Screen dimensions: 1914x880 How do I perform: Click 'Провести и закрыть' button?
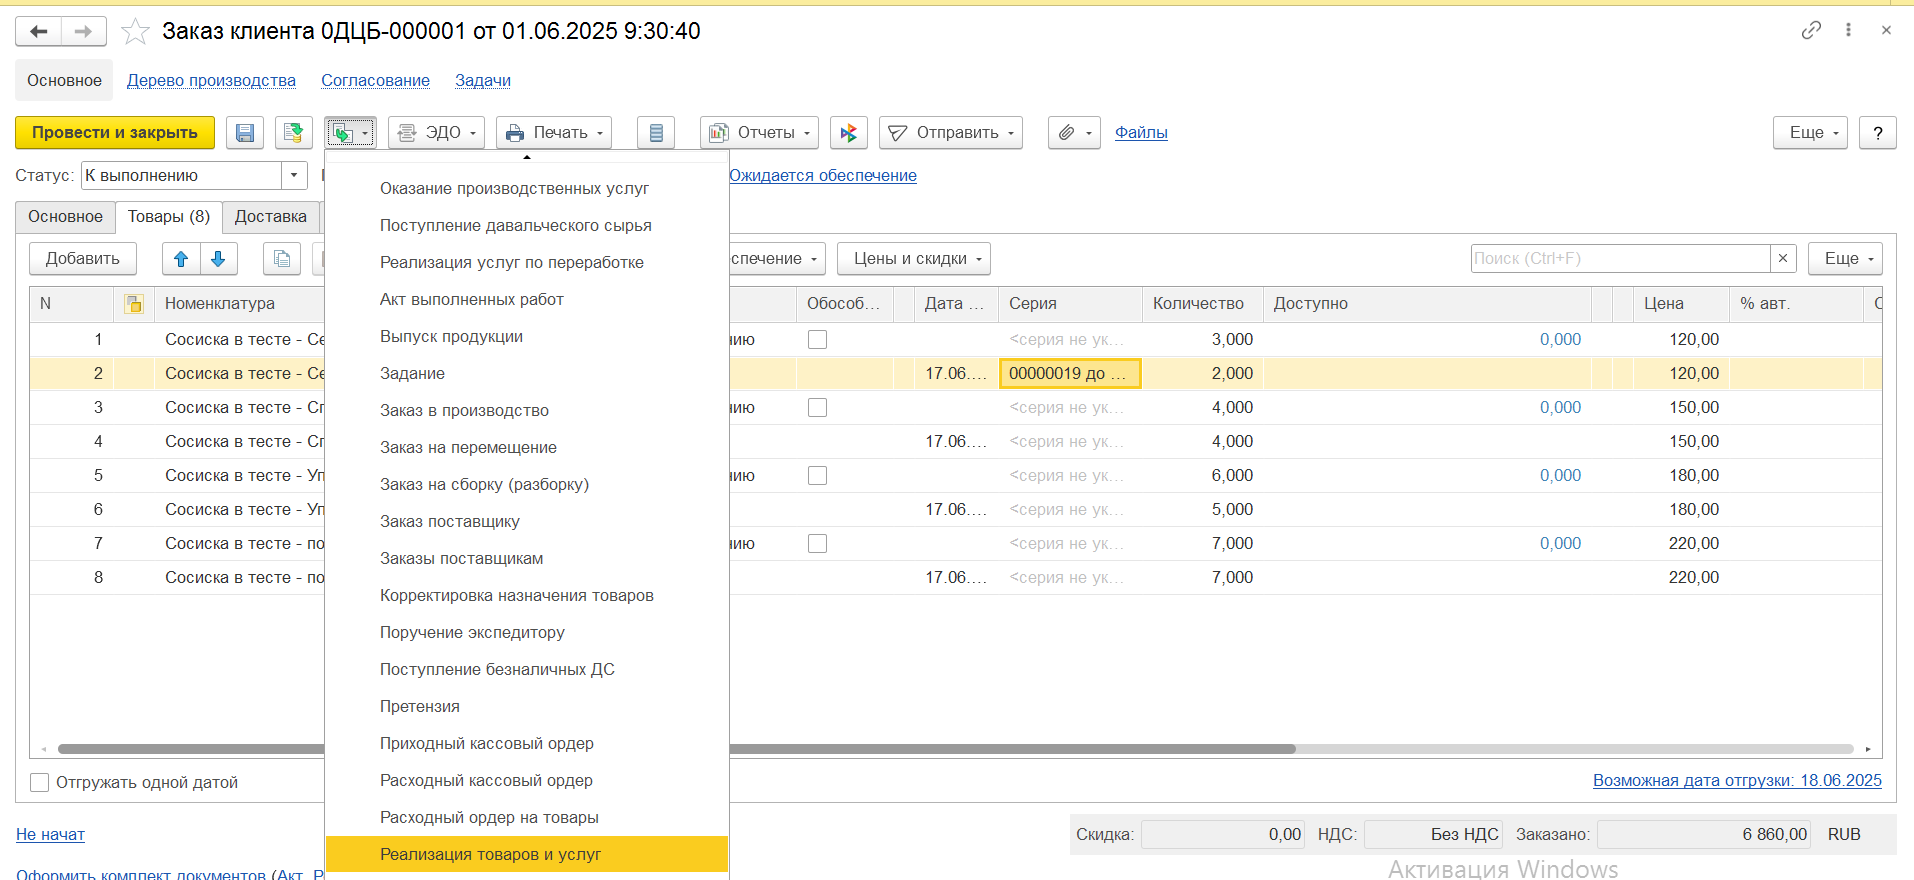115,133
